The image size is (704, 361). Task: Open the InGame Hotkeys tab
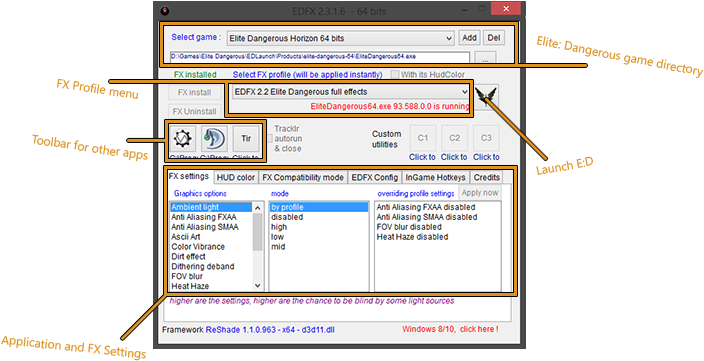coord(436,178)
